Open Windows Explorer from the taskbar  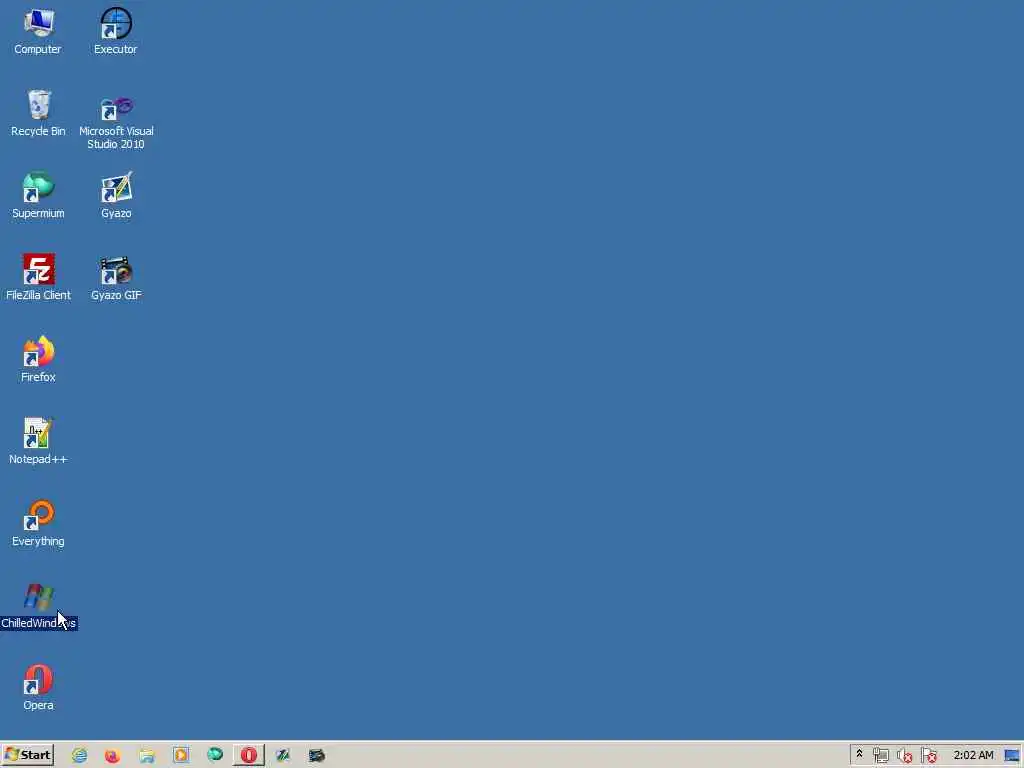147,756
